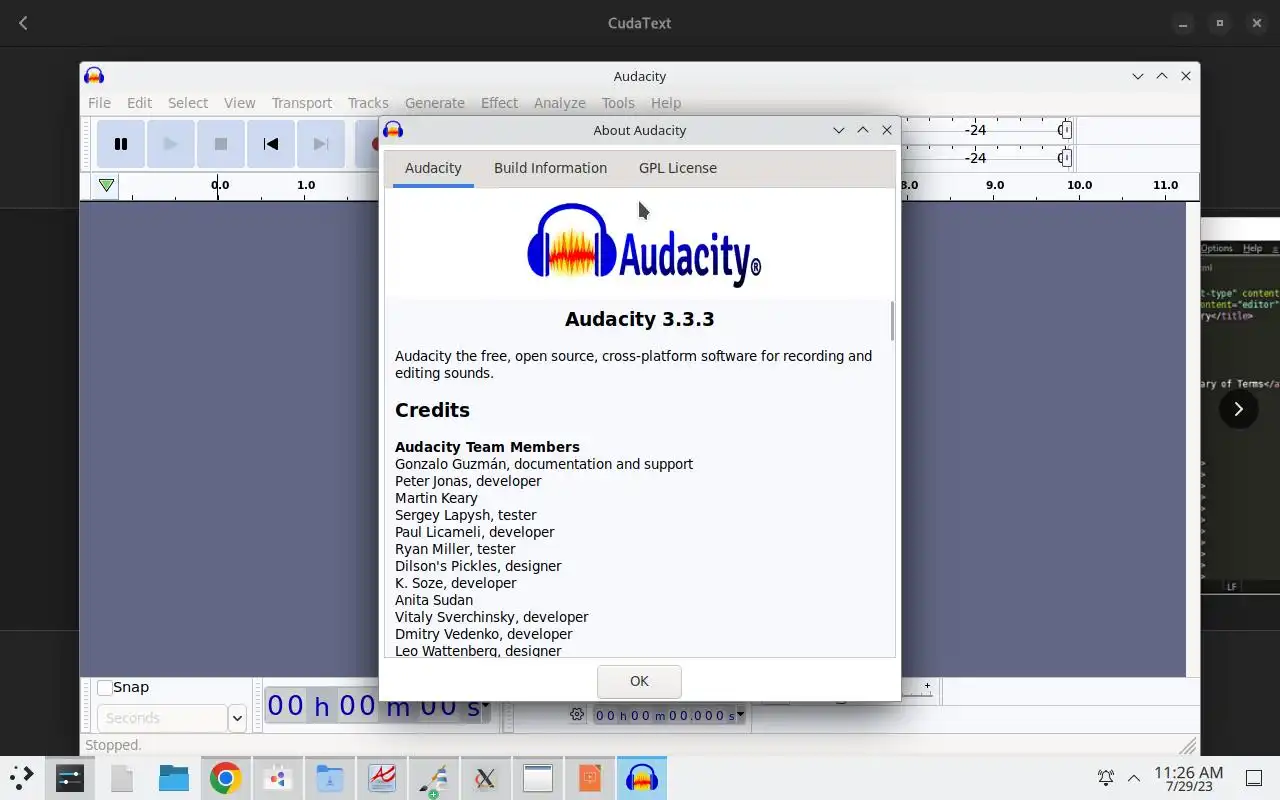This screenshot has width=1280, height=800.
Task: Click the Seconds snap input field
Action: pyautogui.click(x=163, y=718)
